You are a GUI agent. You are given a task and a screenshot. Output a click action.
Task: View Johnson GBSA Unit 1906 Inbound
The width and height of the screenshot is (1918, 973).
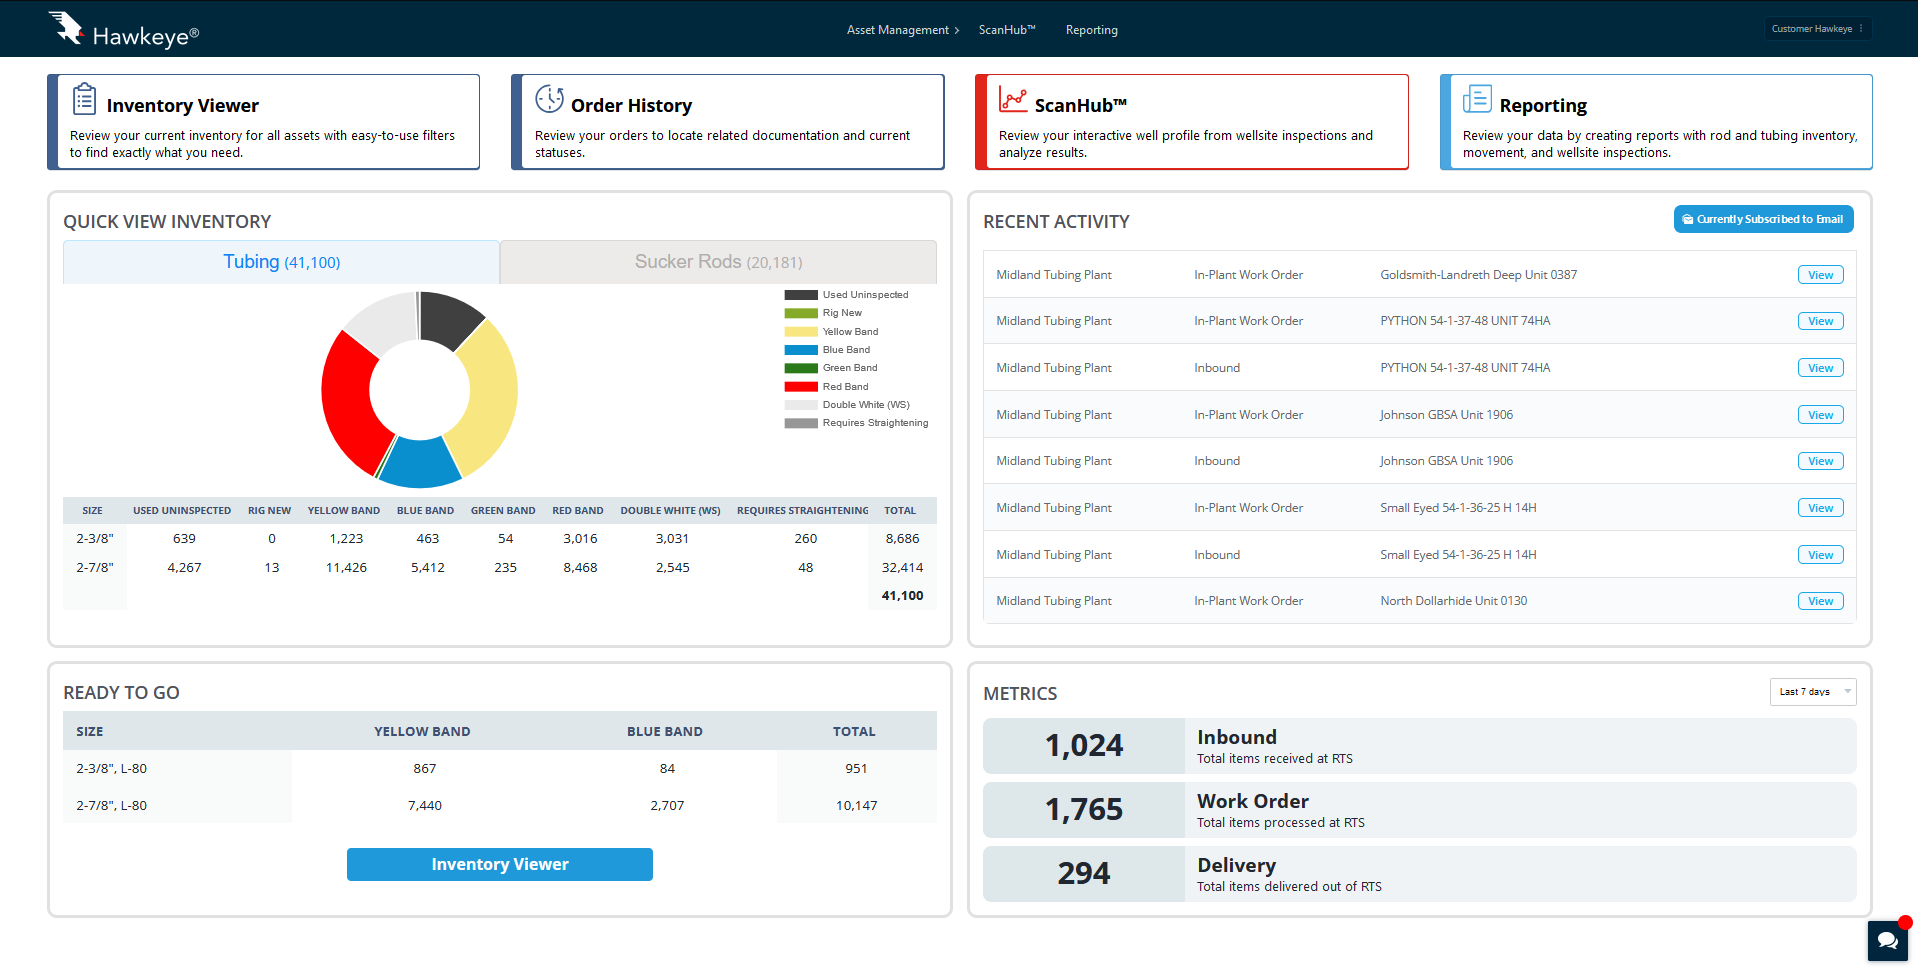point(1821,461)
